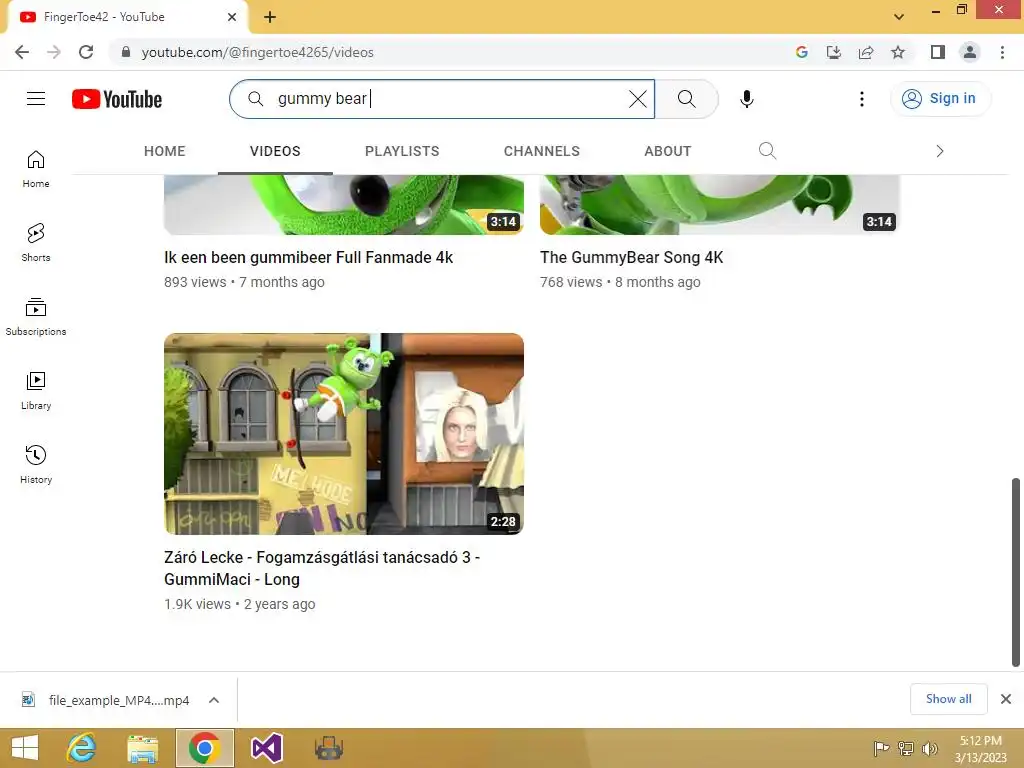The image size is (1024, 768).
Task: Switch to the channel HOME tab
Action: coord(165,152)
